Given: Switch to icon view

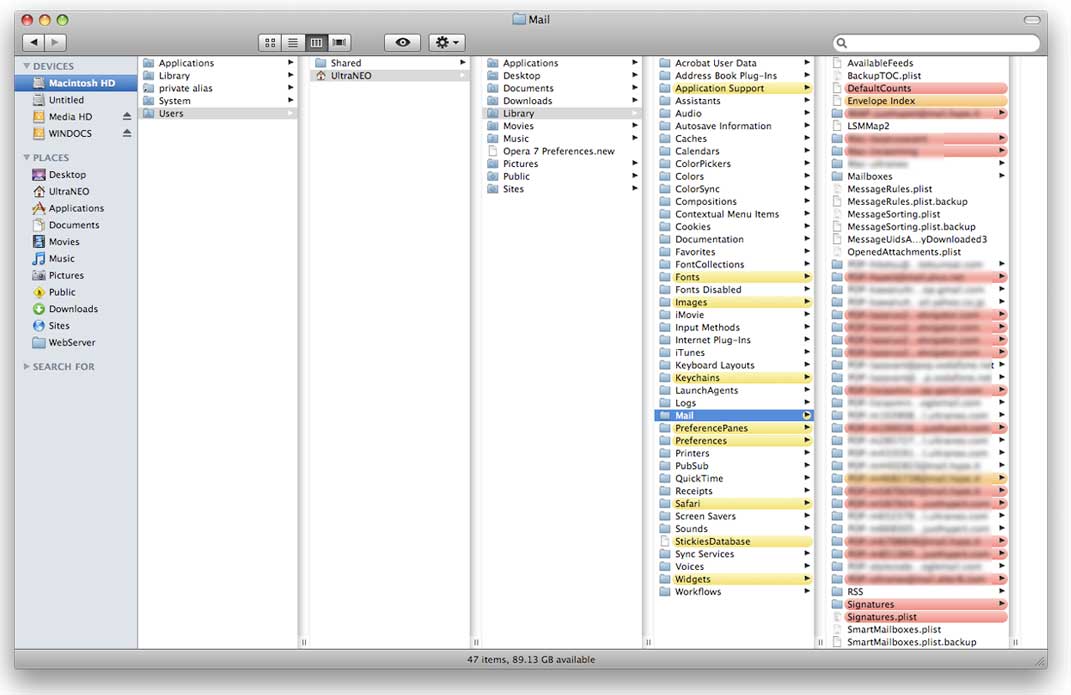Looking at the screenshot, I should pyautogui.click(x=270, y=42).
